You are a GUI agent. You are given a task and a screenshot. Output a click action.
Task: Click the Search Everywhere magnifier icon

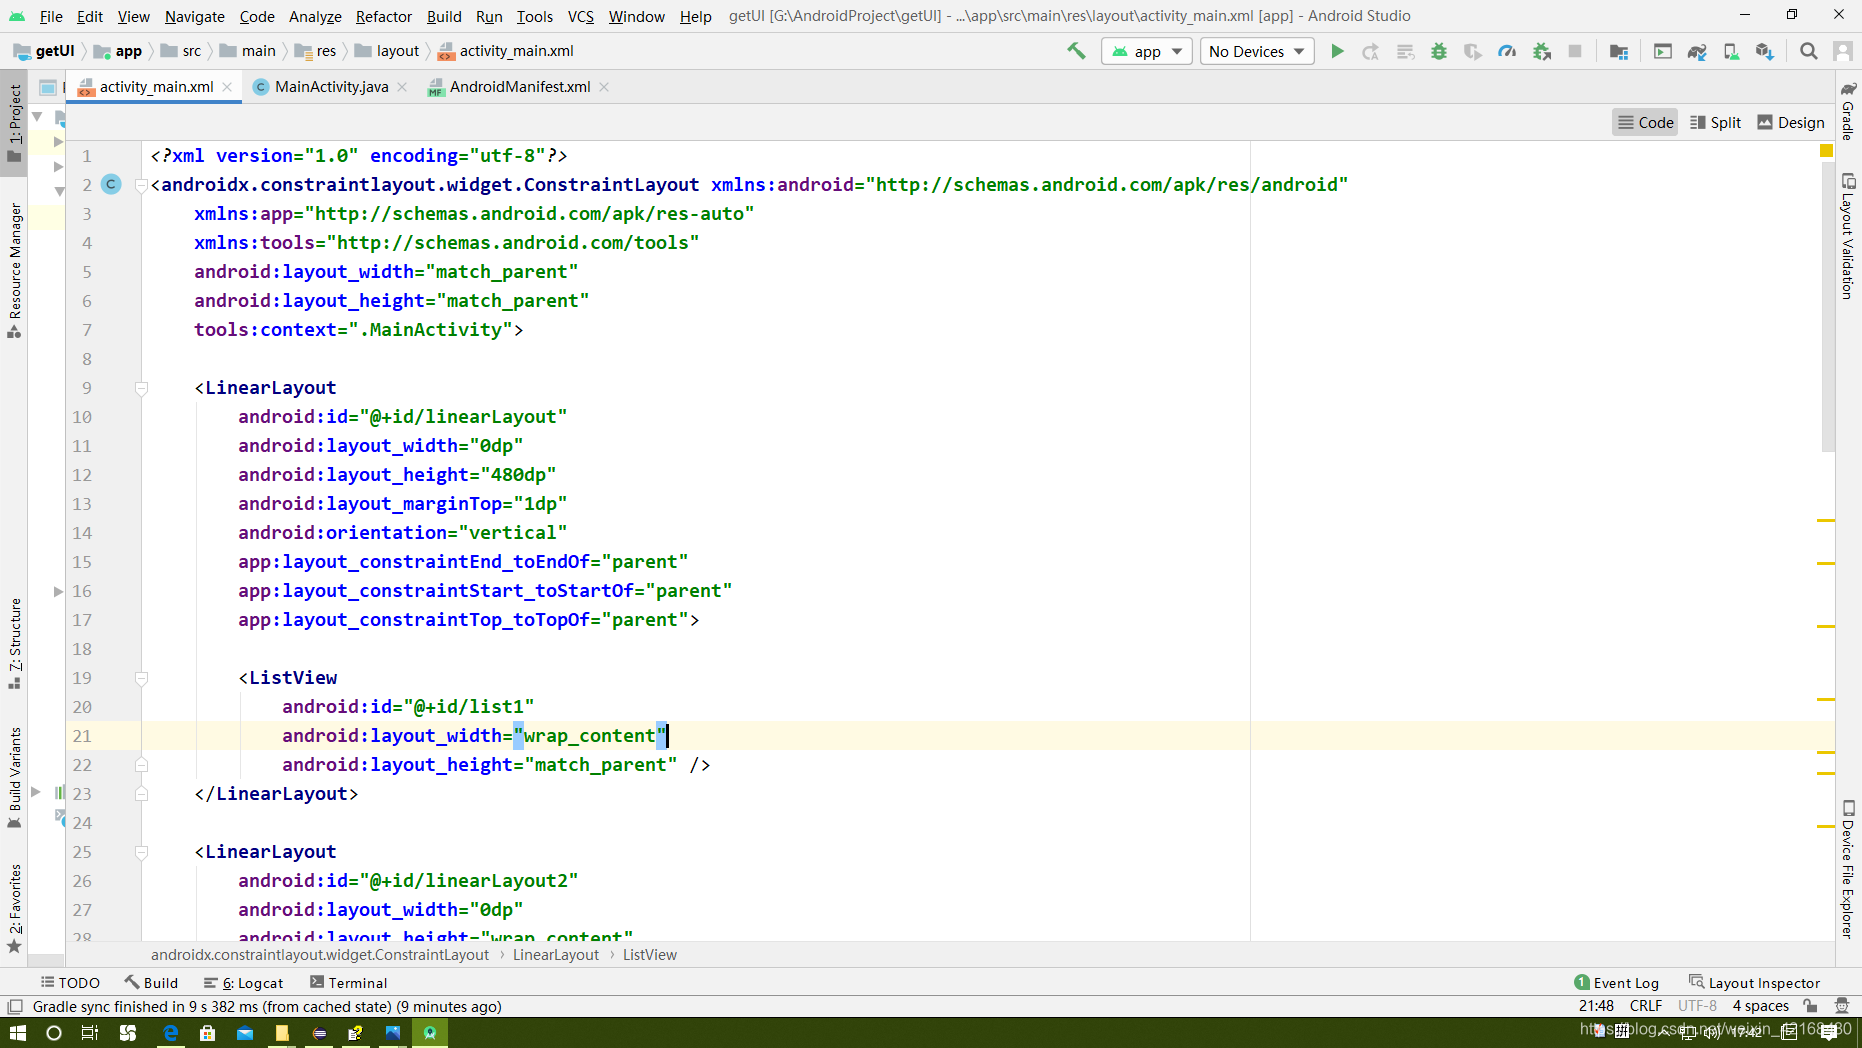click(x=1809, y=51)
